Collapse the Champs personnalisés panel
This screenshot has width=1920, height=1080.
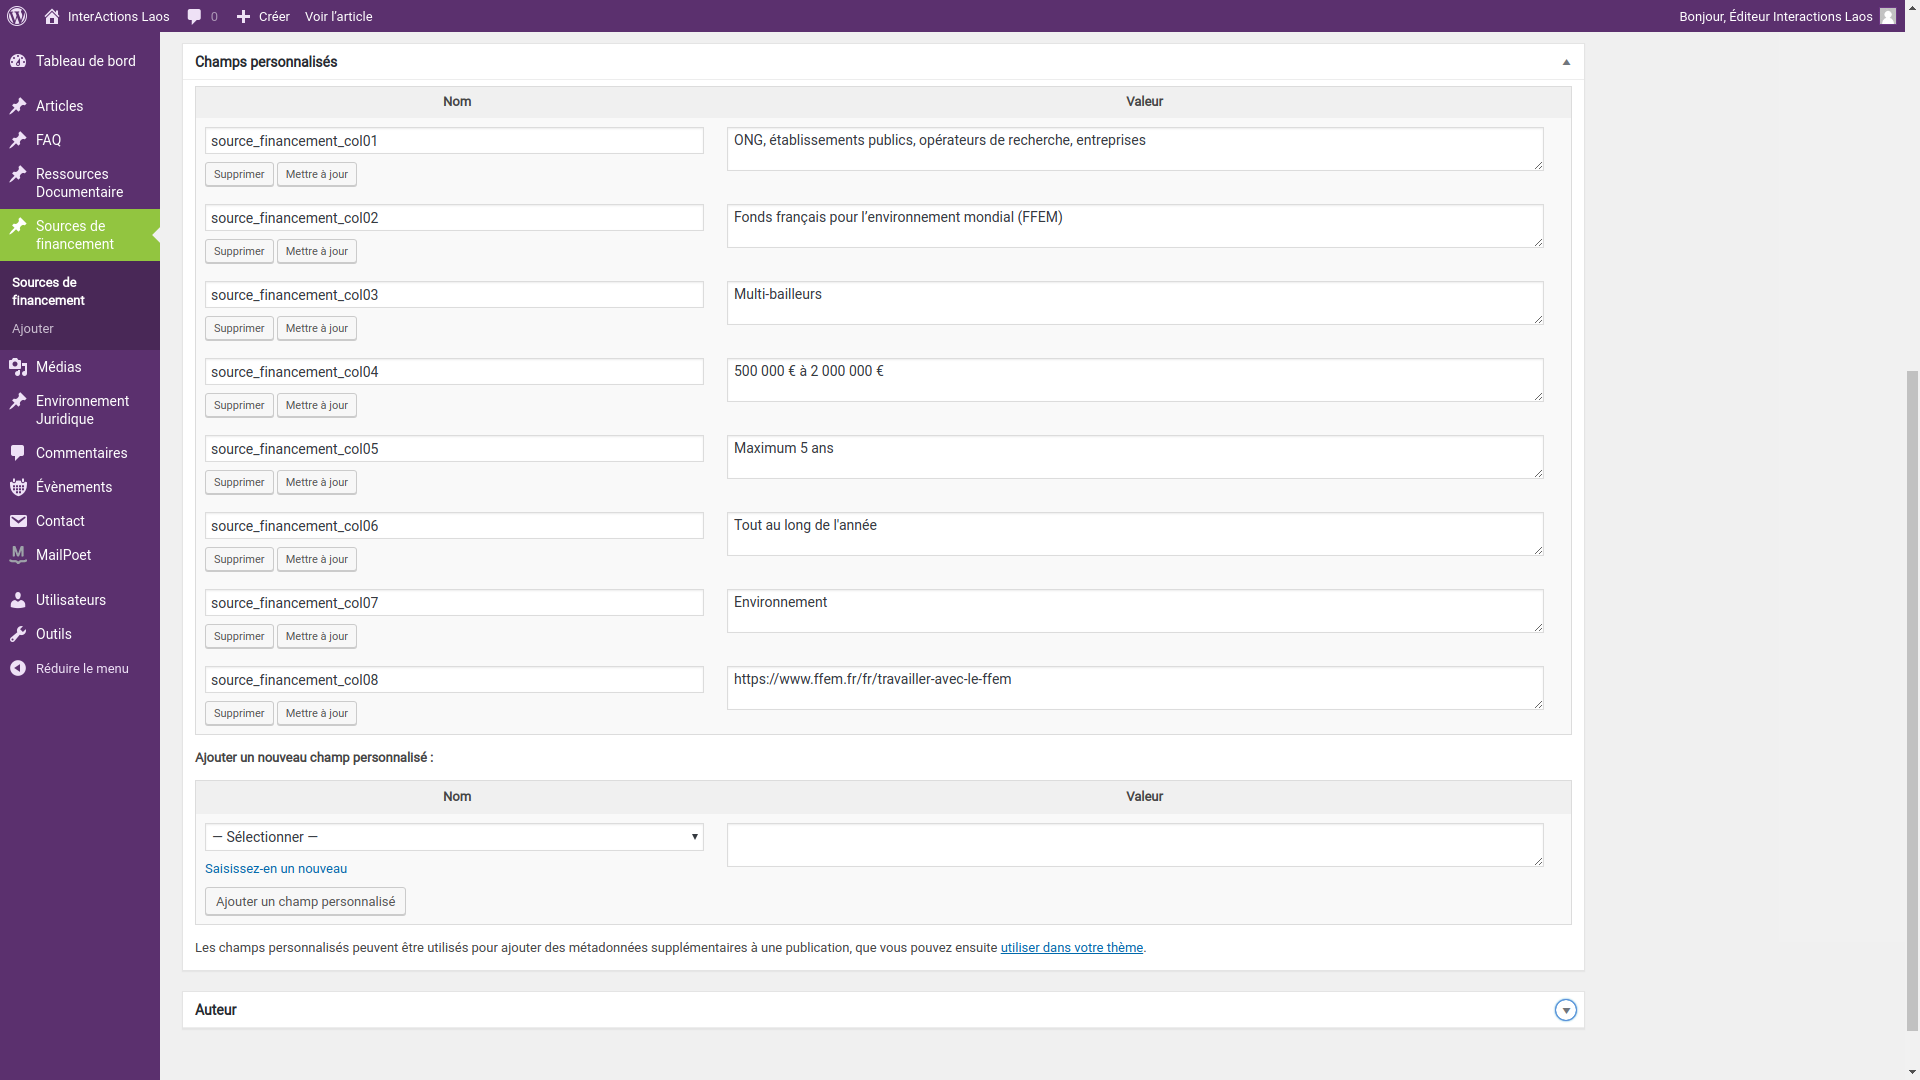point(1566,62)
